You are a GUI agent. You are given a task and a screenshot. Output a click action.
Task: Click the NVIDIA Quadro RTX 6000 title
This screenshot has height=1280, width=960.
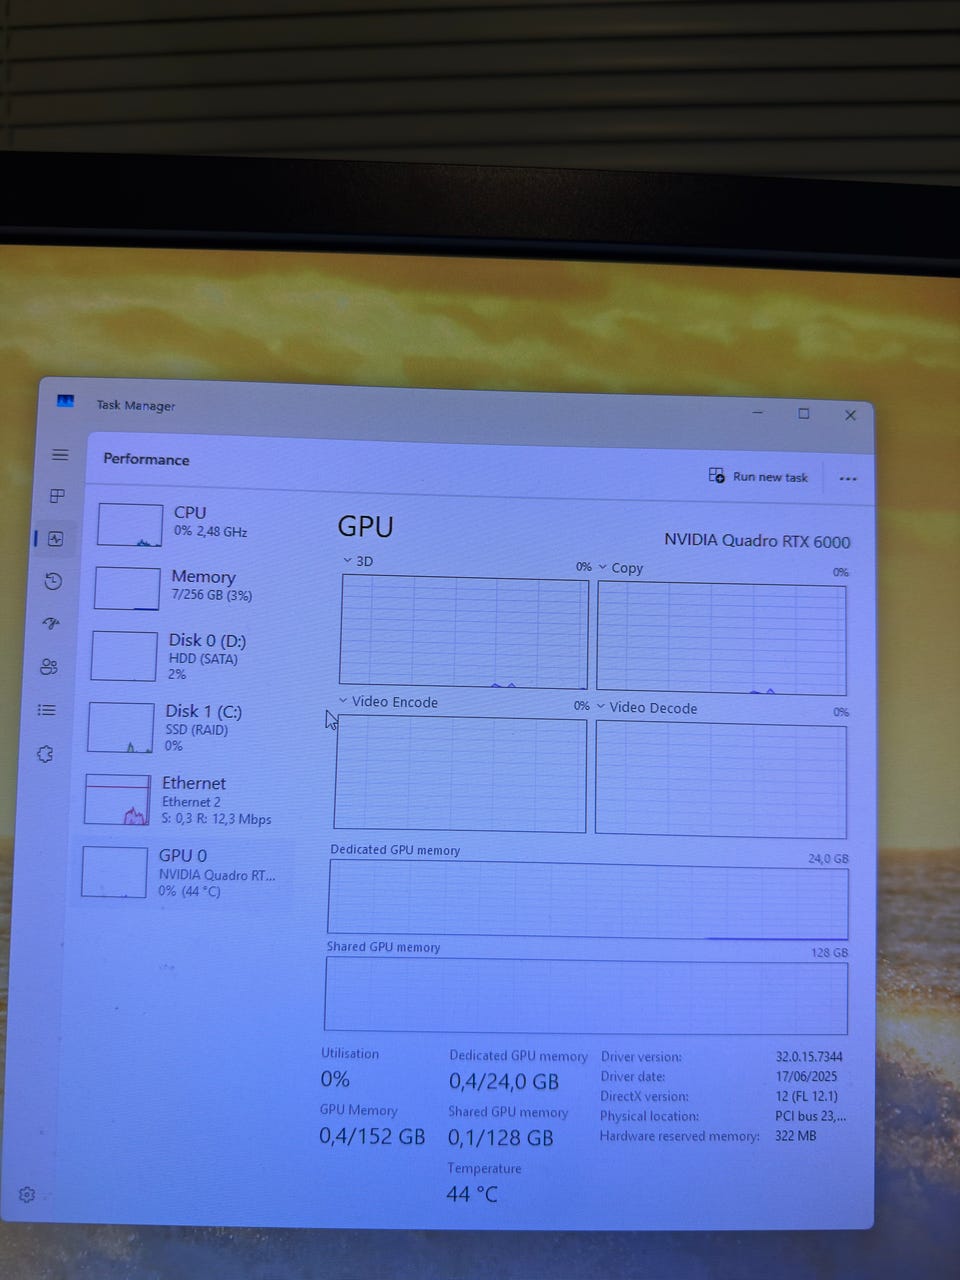pyautogui.click(x=757, y=541)
